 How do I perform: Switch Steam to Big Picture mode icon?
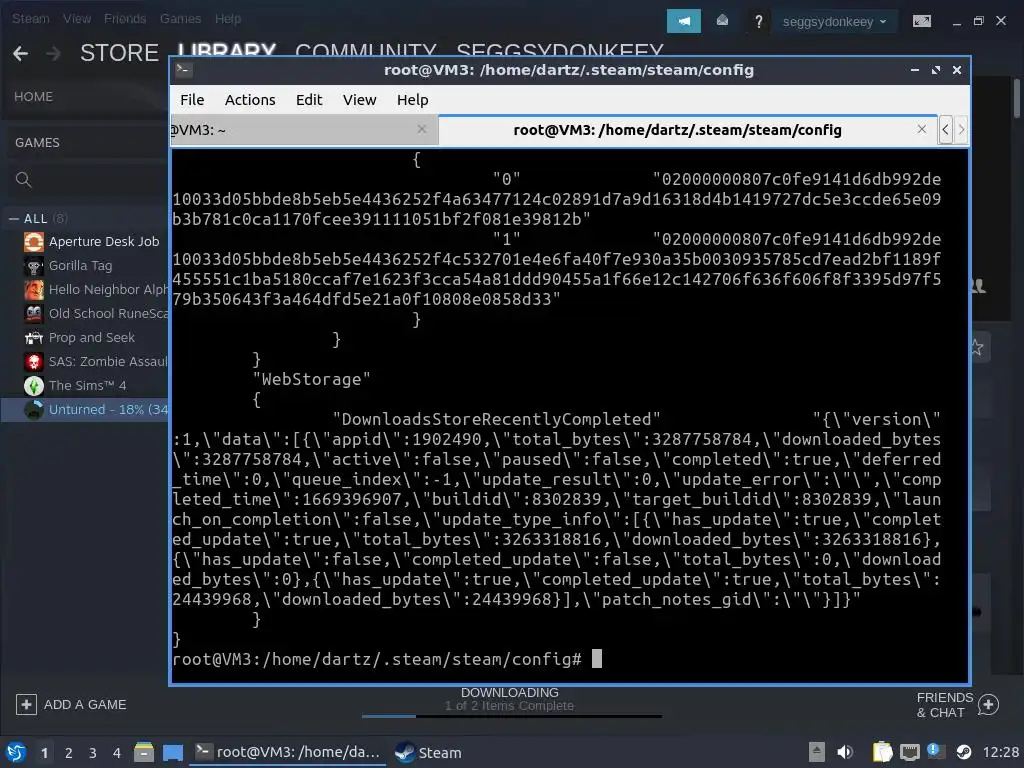point(921,22)
